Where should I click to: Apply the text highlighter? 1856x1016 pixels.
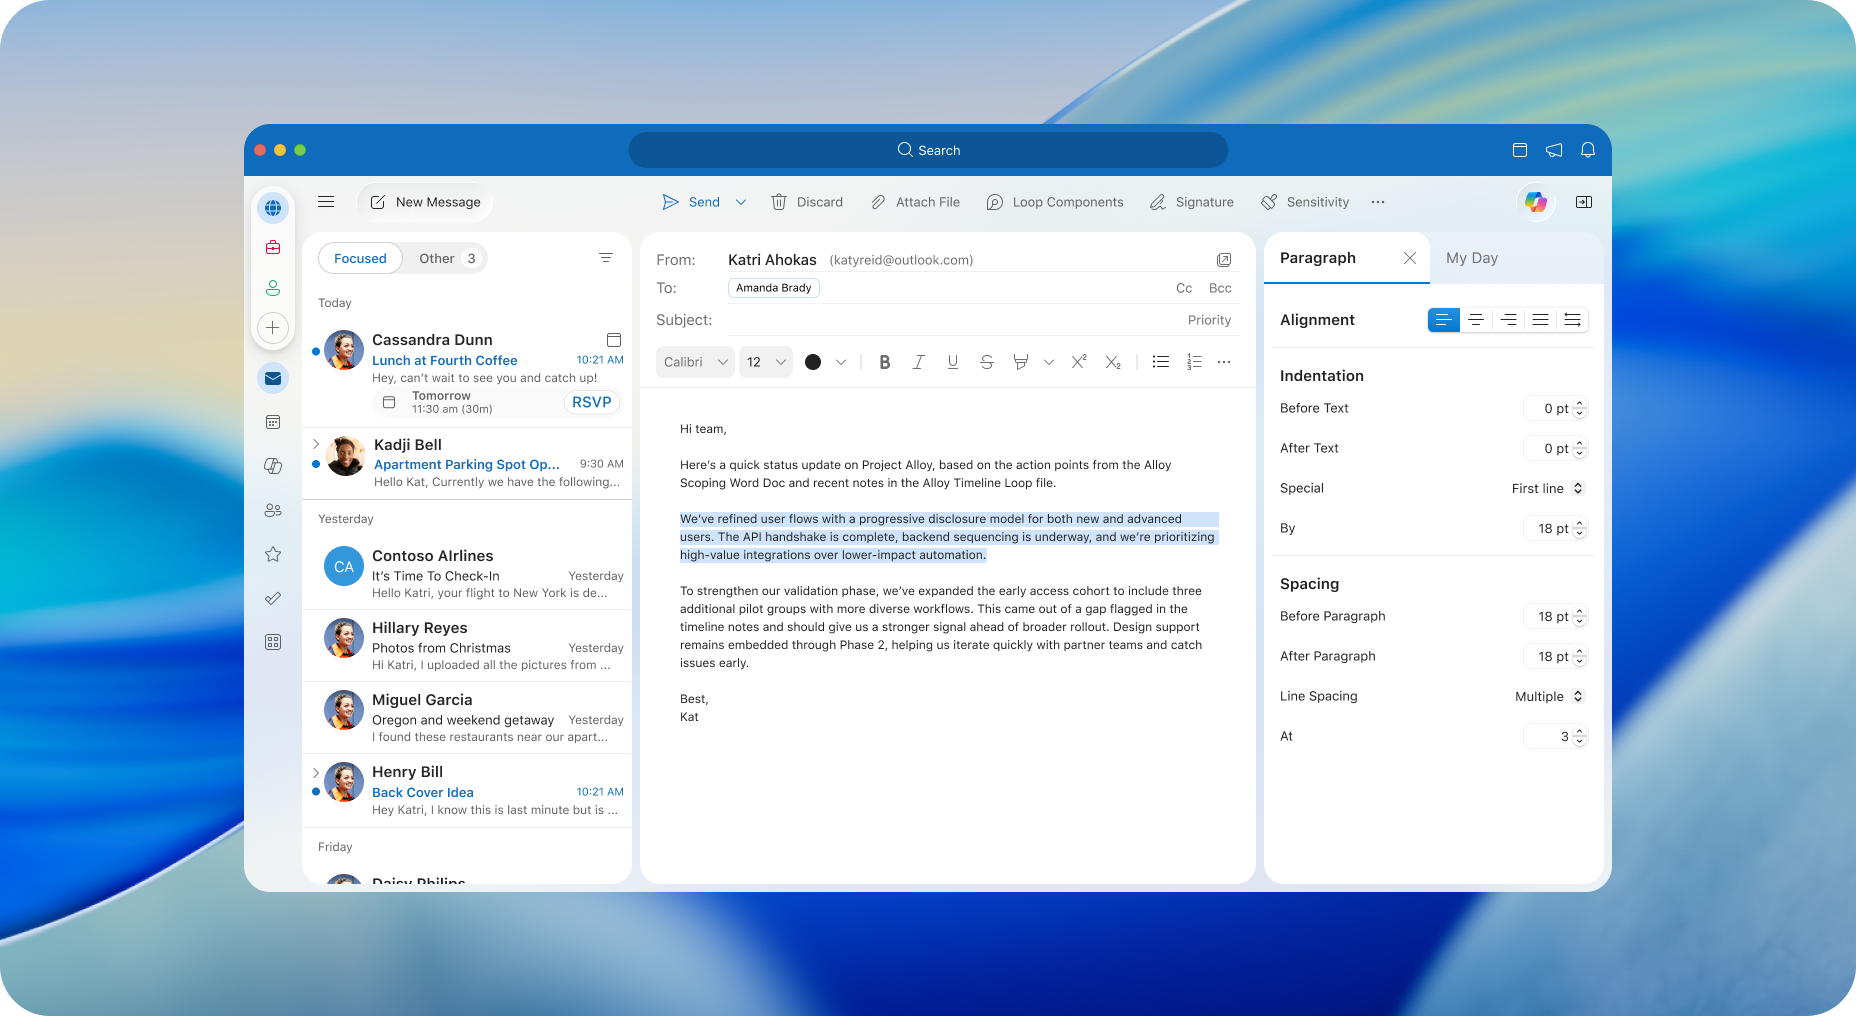click(1021, 362)
